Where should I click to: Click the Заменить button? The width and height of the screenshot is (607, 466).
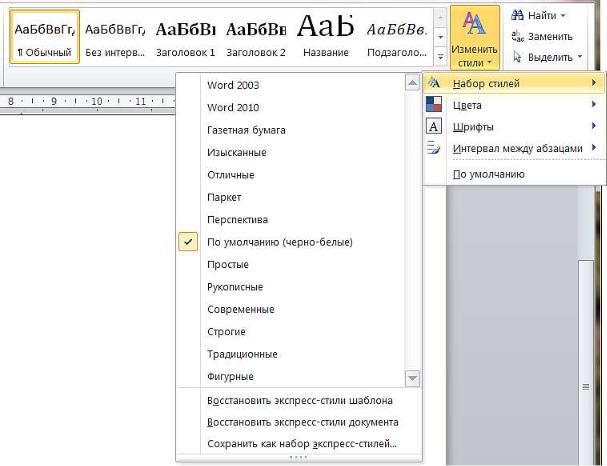[542, 36]
